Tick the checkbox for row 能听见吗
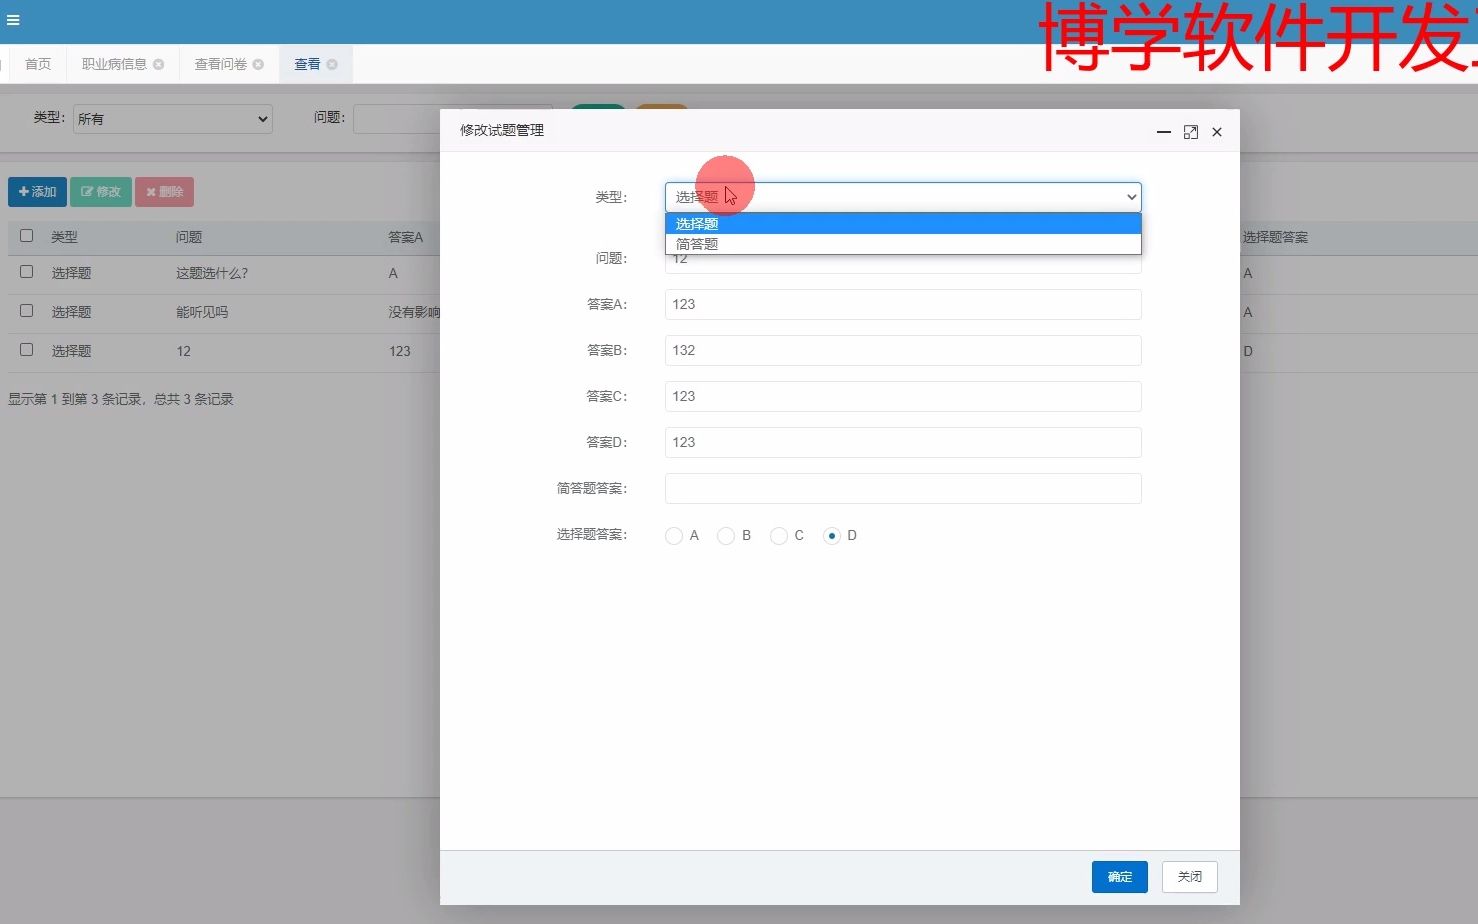This screenshot has width=1478, height=924. coord(27,311)
